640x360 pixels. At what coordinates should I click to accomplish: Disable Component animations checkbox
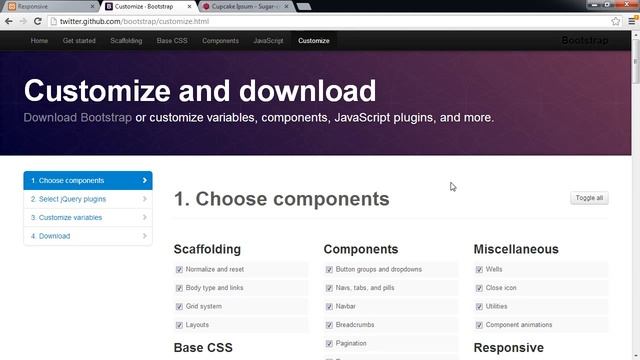click(x=479, y=325)
